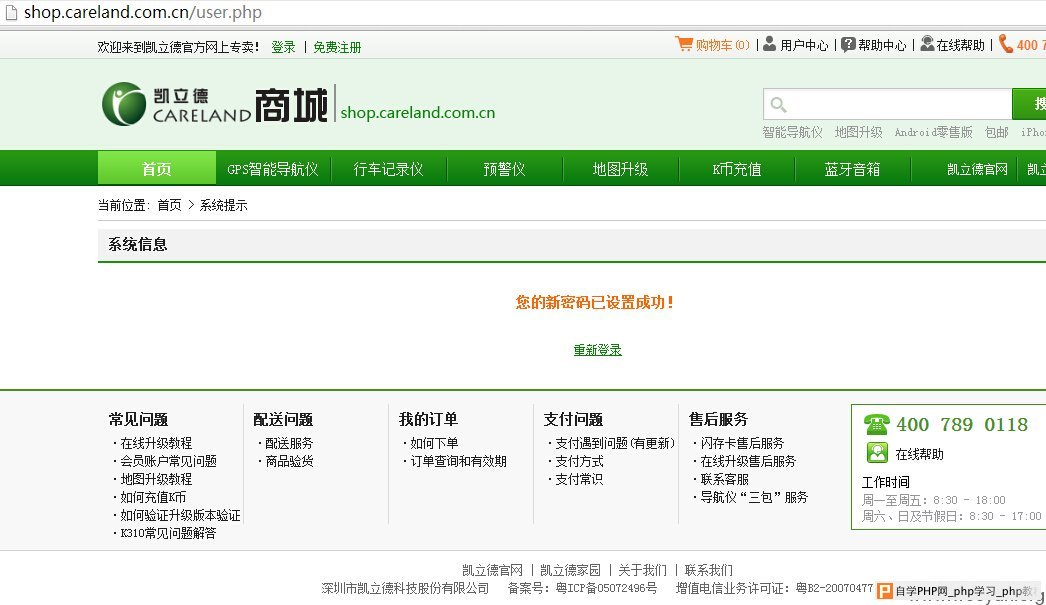Click the green telephone icon beside 400 789 0118
This screenshot has height=605, width=1046.
point(877,424)
